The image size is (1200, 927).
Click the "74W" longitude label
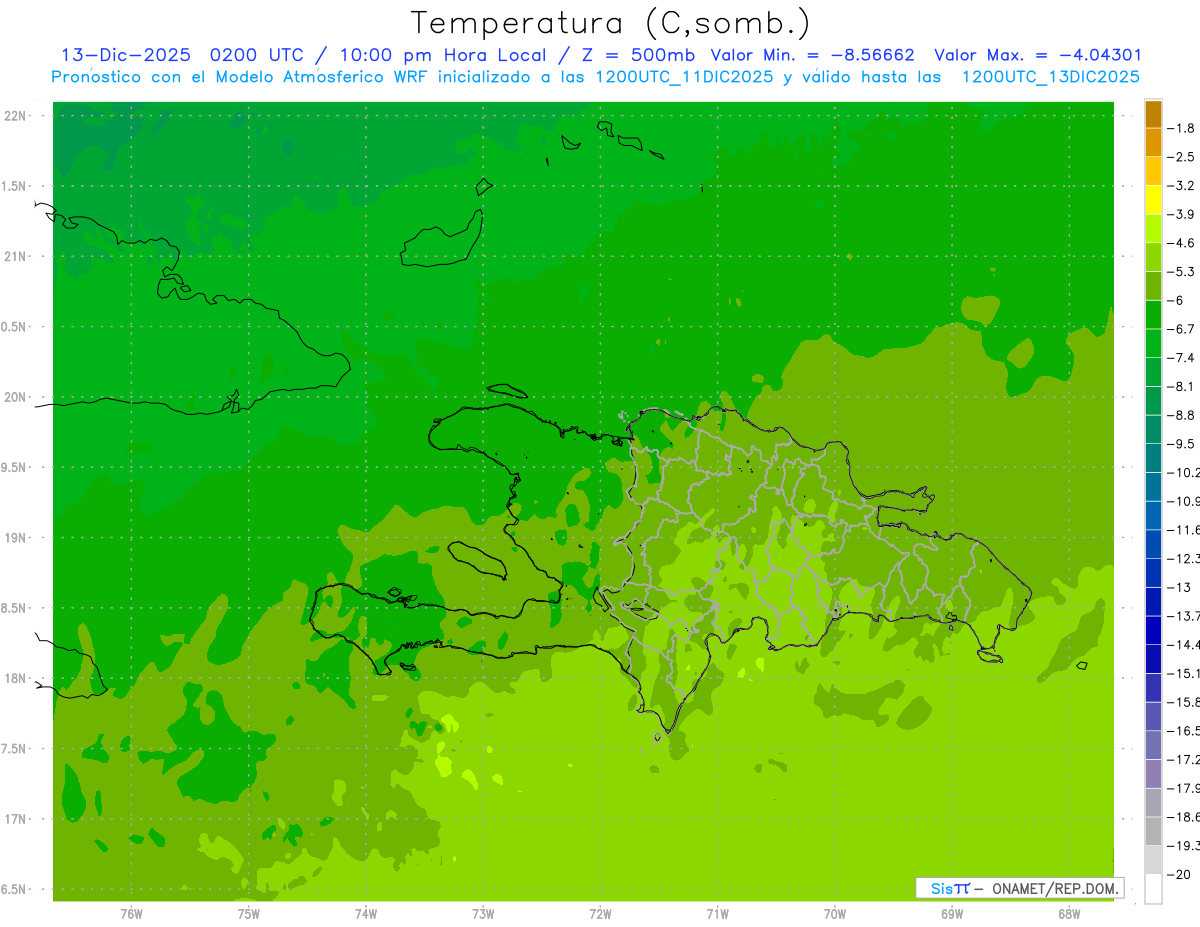pos(365,913)
